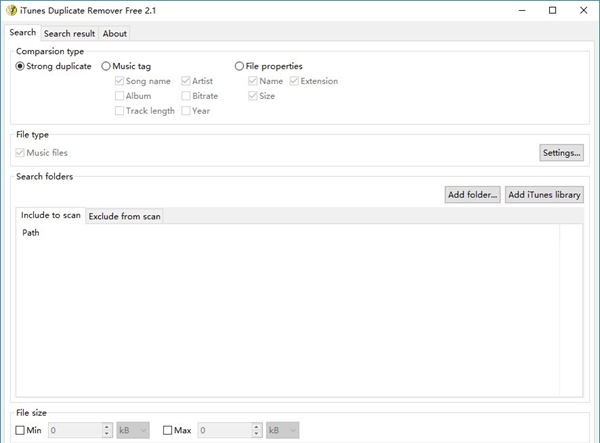The width and height of the screenshot is (600, 443).
Task: Switch to the Search result tab
Action: (x=69, y=34)
